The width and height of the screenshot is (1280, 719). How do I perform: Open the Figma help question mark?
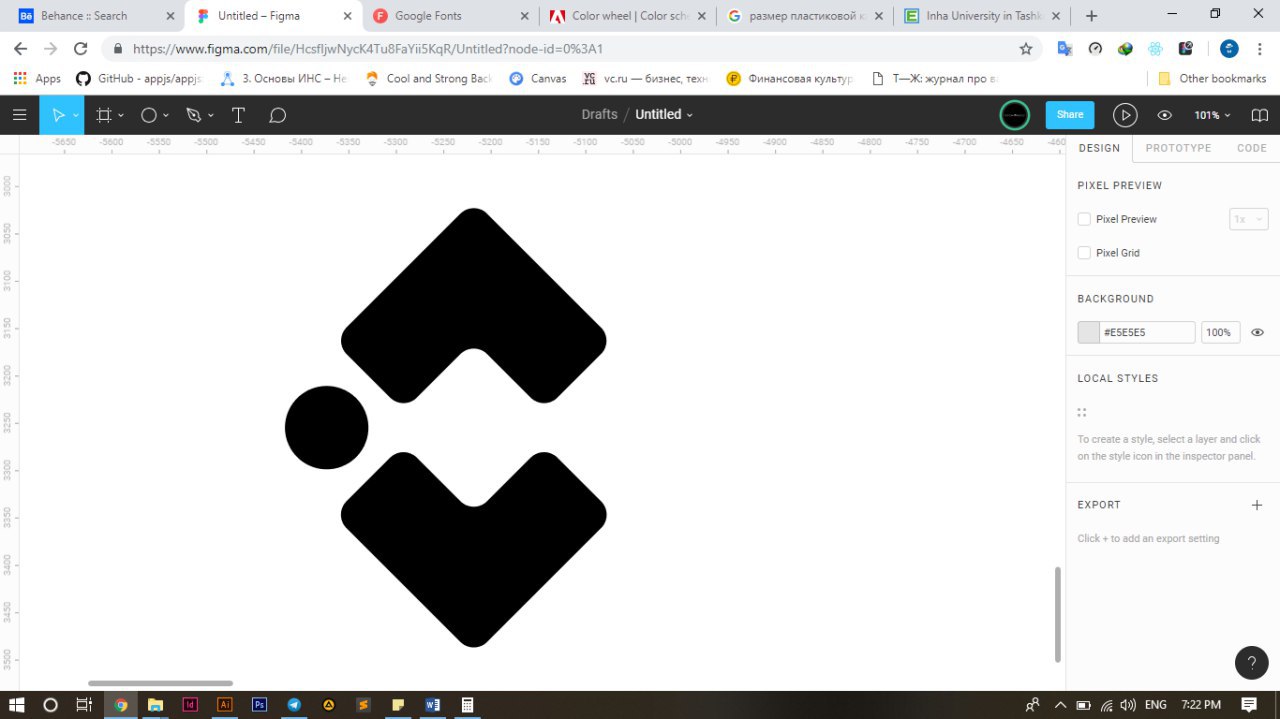pos(1252,663)
